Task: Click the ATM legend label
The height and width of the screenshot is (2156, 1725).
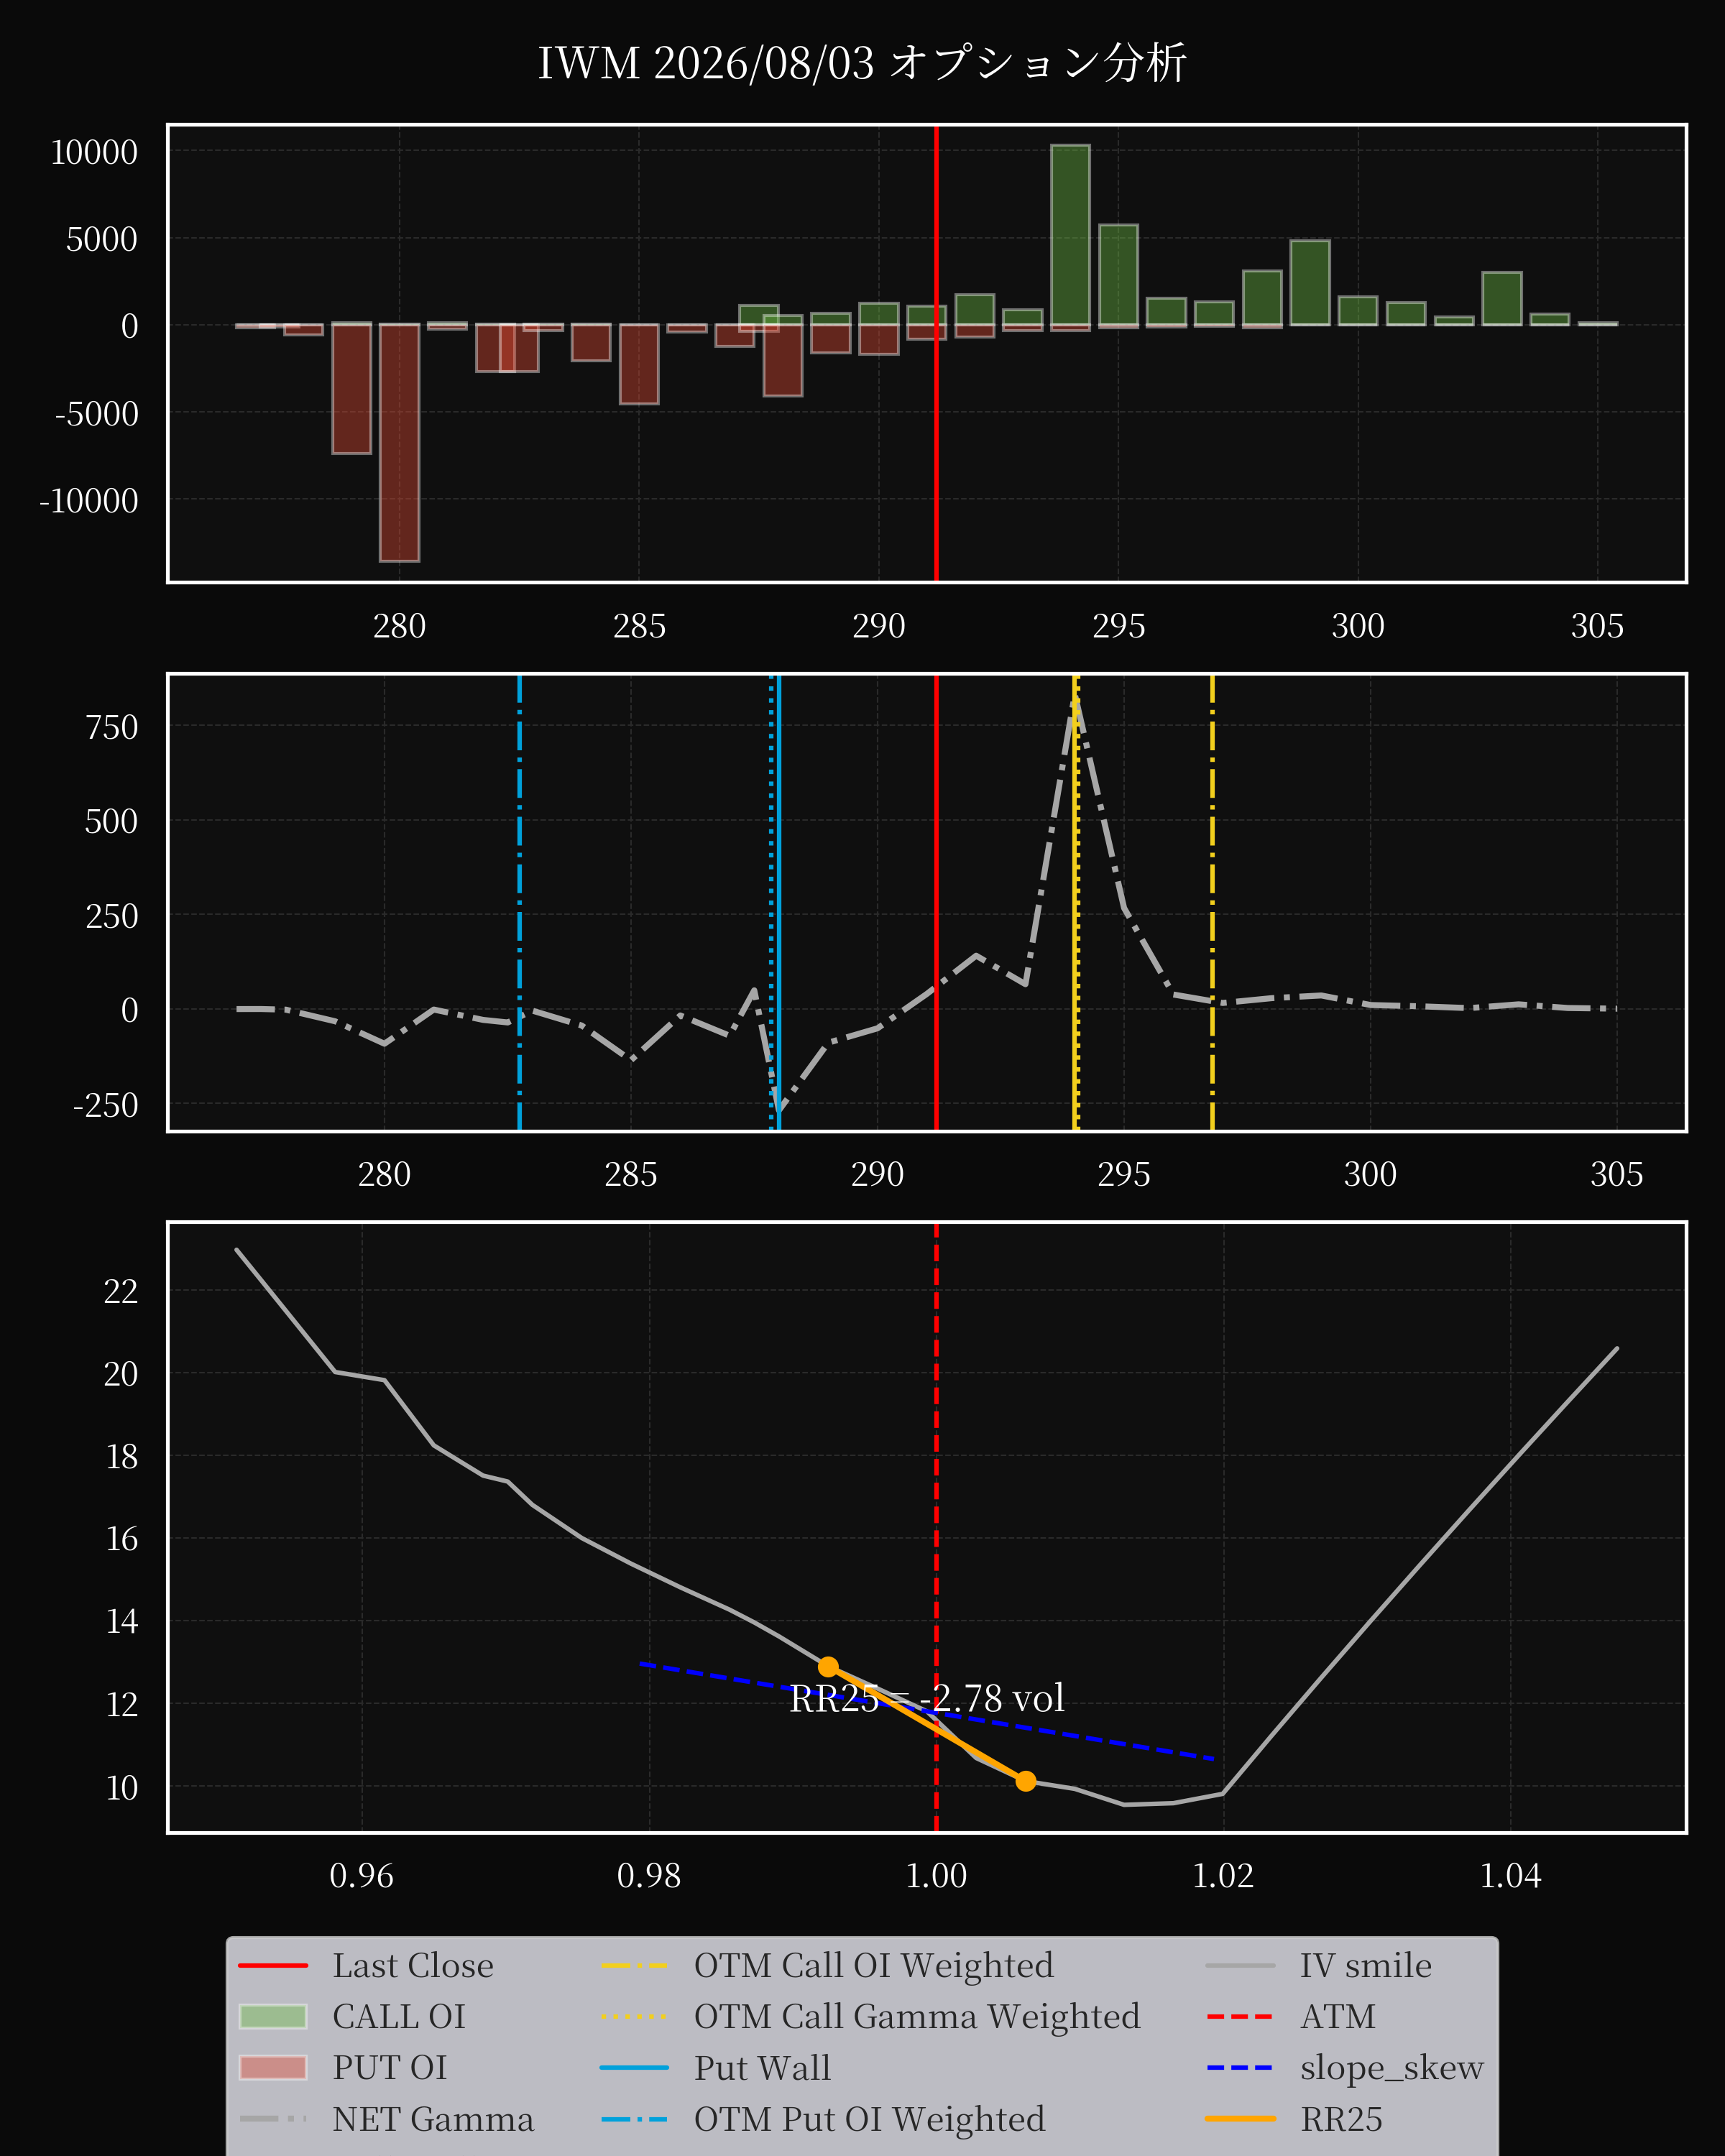Action: click(1338, 2017)
